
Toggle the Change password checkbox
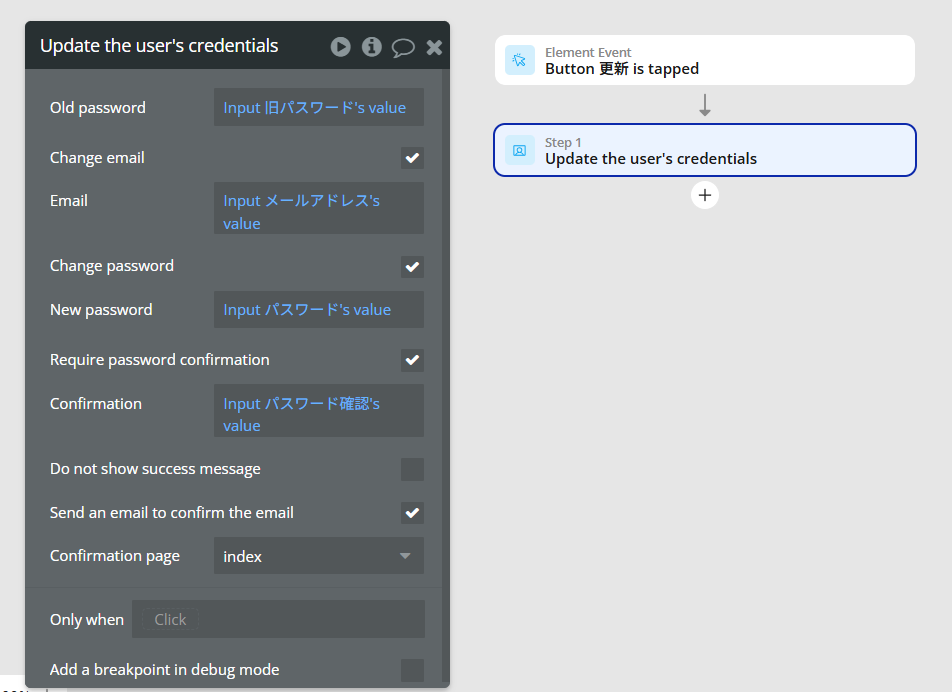(412, 266)
